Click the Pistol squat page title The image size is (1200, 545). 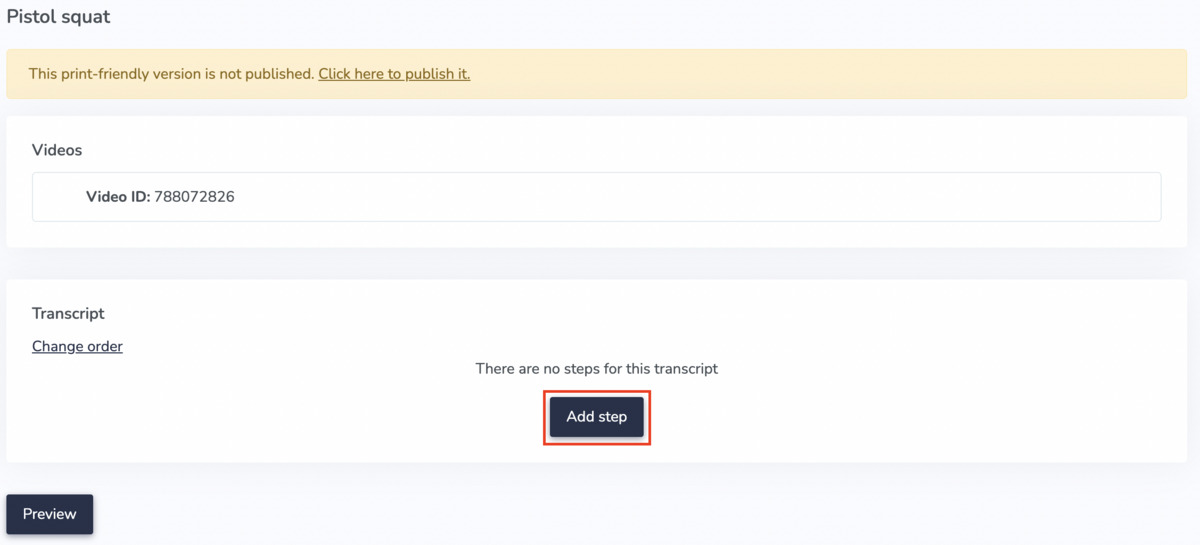tap(59, 17)
